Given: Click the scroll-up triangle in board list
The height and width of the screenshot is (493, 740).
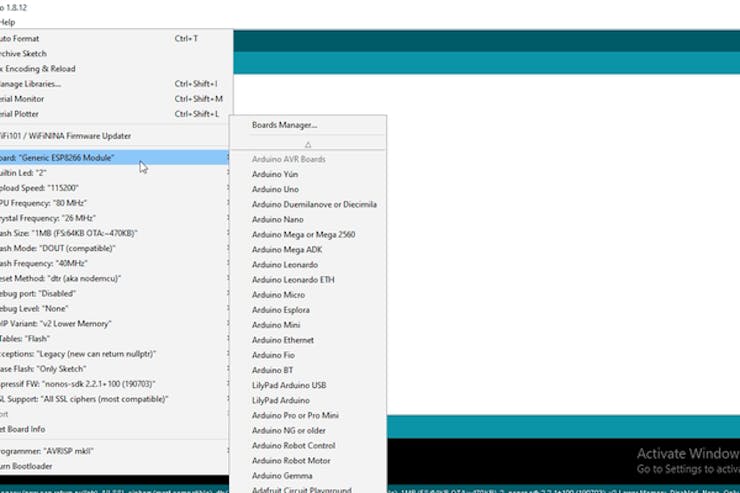Looking at the screenshot, I should point(308,144).
